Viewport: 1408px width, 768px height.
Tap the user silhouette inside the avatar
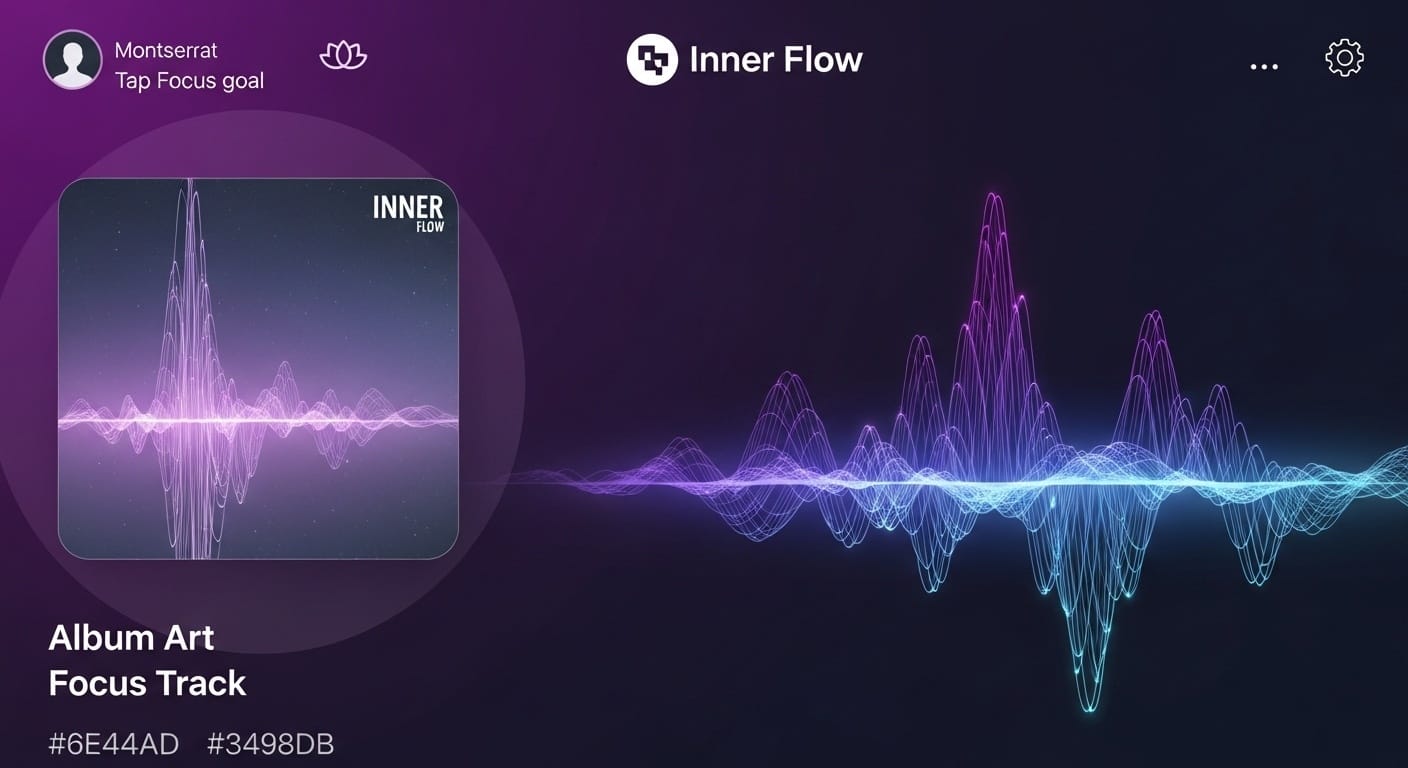point(71,60)
